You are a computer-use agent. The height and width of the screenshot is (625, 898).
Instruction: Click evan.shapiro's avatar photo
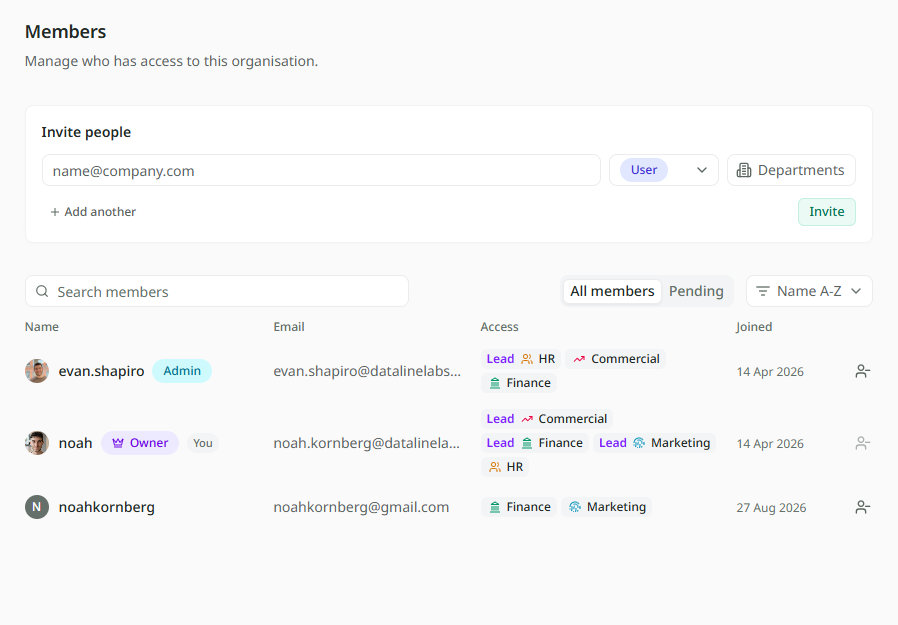point(37,371)
